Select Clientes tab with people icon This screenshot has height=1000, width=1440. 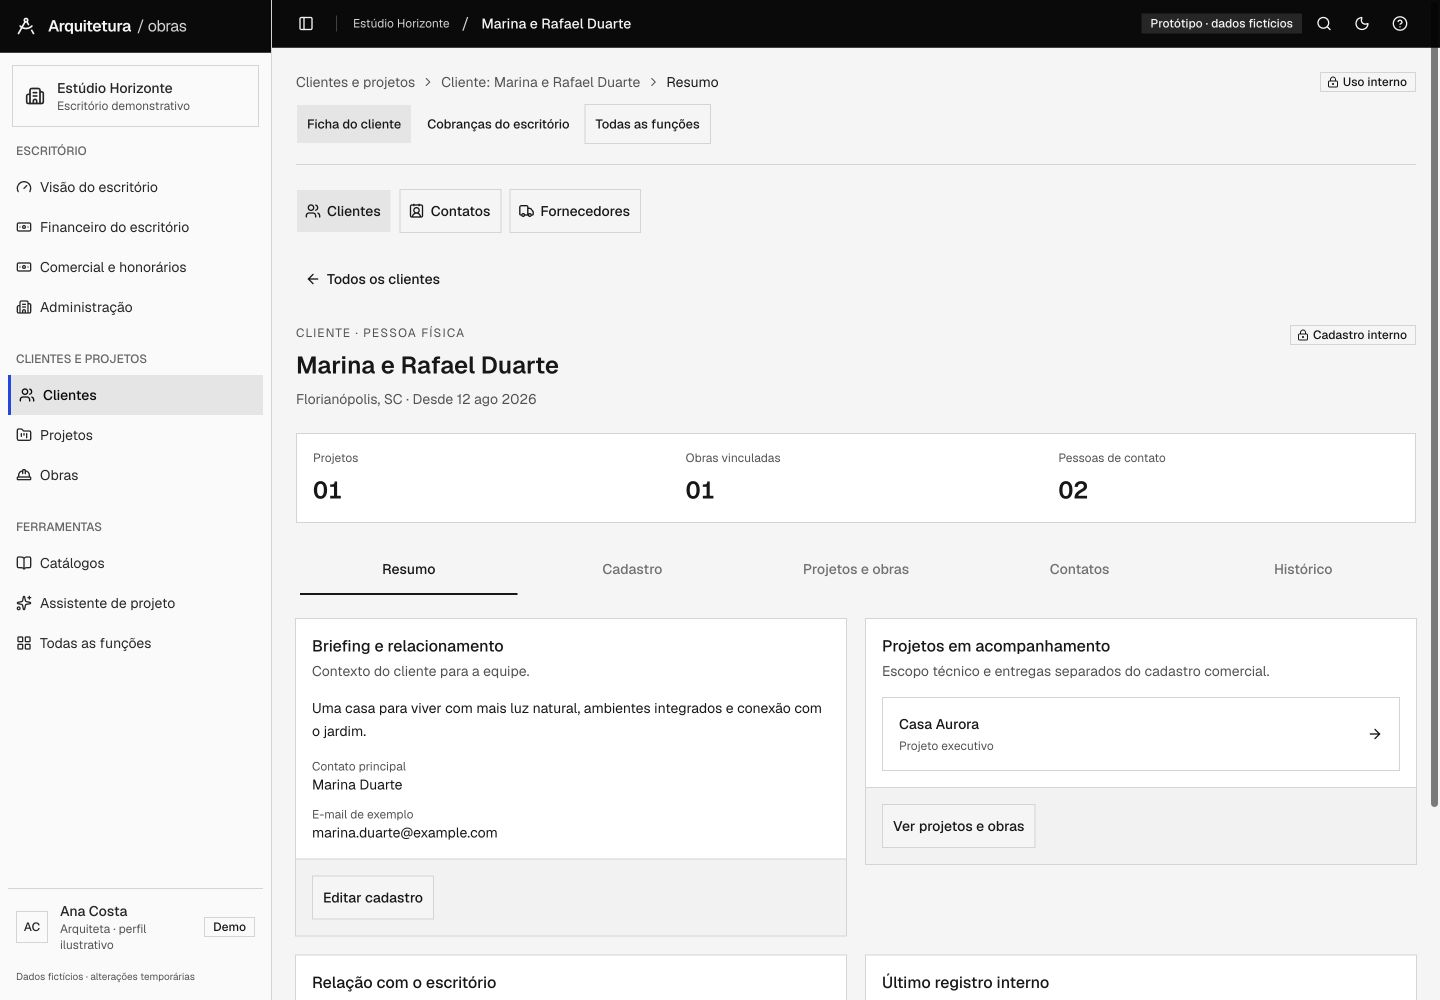(343, 211)
